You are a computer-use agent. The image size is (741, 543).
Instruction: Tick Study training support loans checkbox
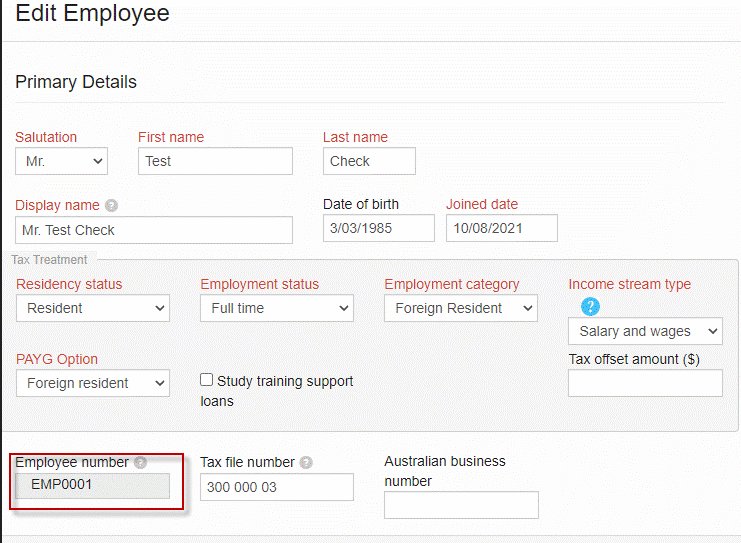(207, 379)
